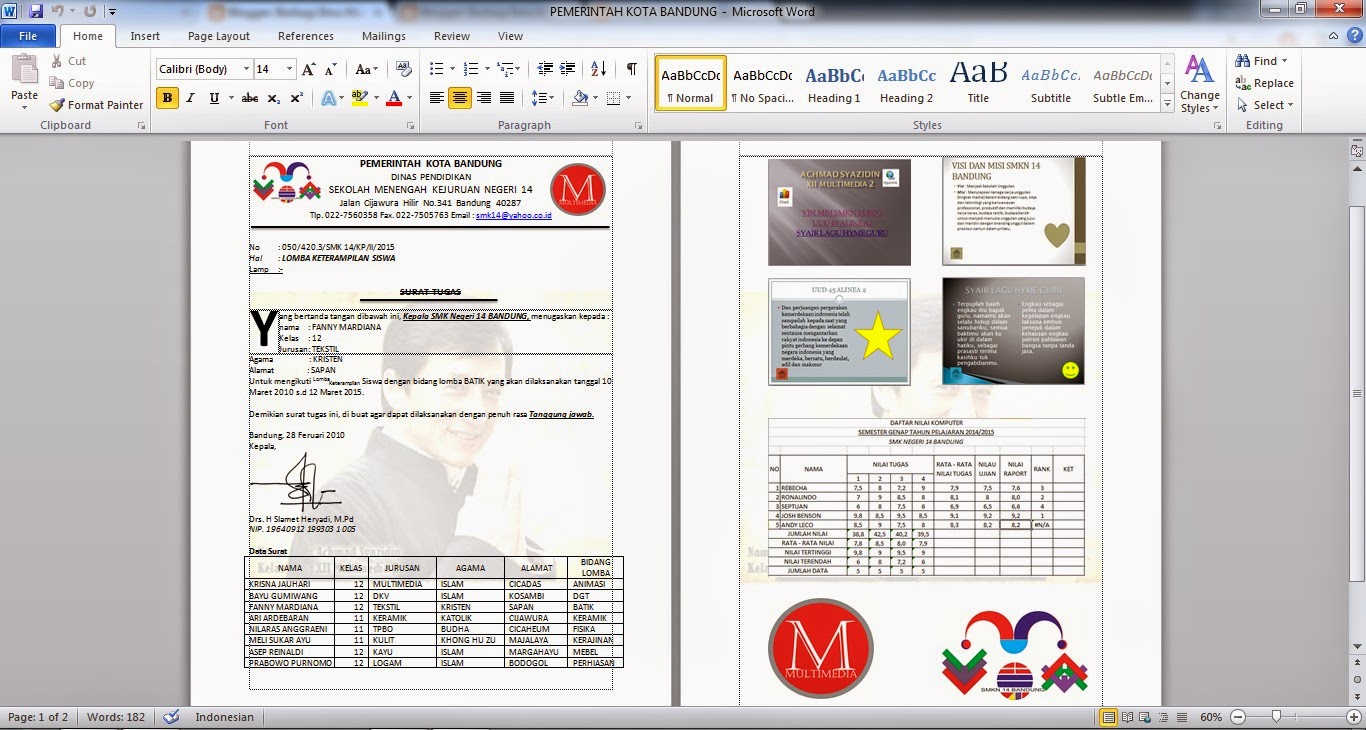Click the red font color button

tap(392, 98)
